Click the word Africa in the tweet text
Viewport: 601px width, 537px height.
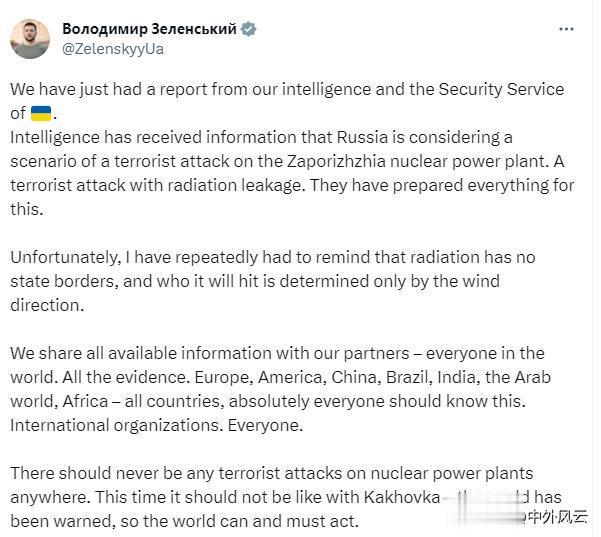[x=85, y=402]
